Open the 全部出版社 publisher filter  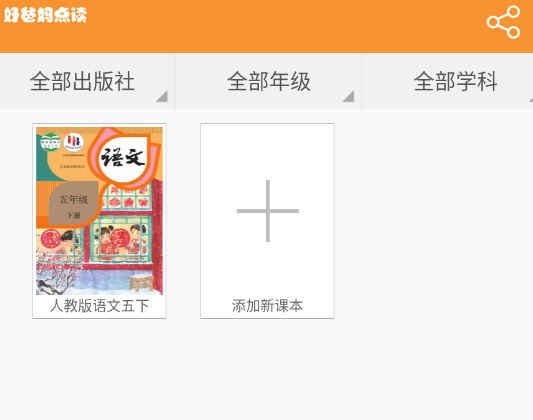coord(87,82)
